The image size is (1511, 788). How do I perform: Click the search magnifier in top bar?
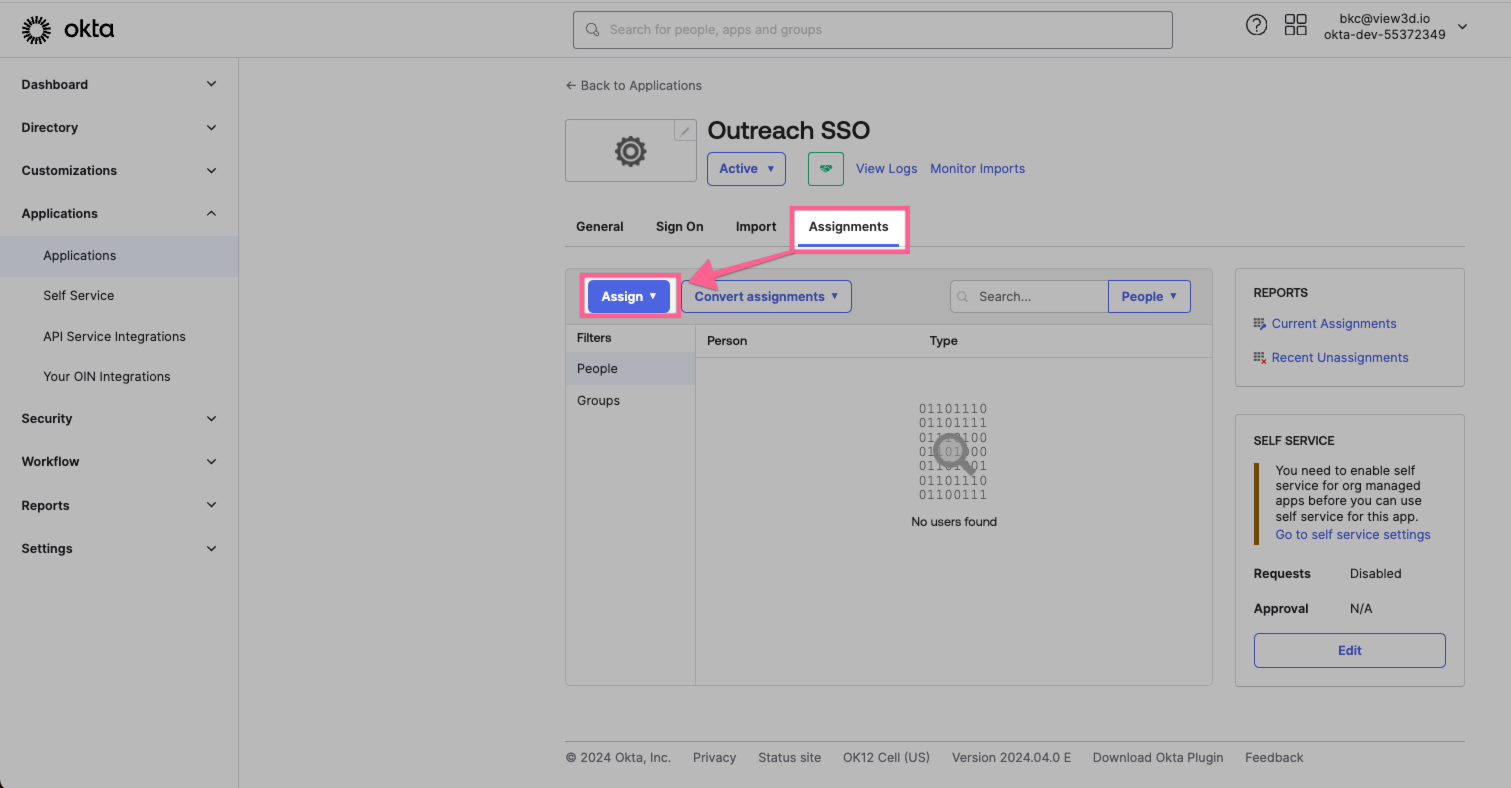tap(593, 30)
